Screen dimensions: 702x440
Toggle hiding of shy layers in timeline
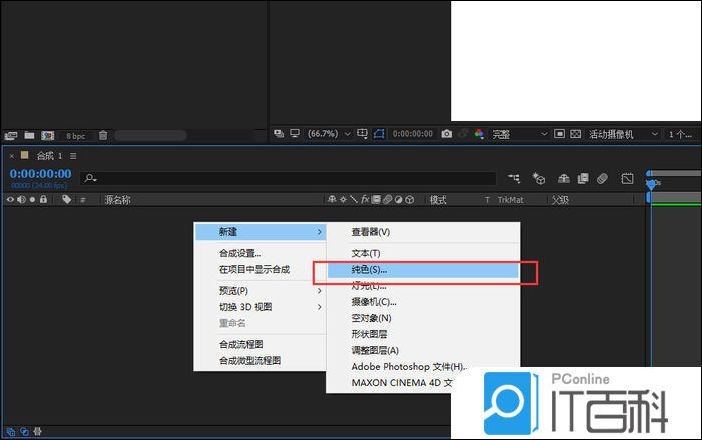(564, 179)
